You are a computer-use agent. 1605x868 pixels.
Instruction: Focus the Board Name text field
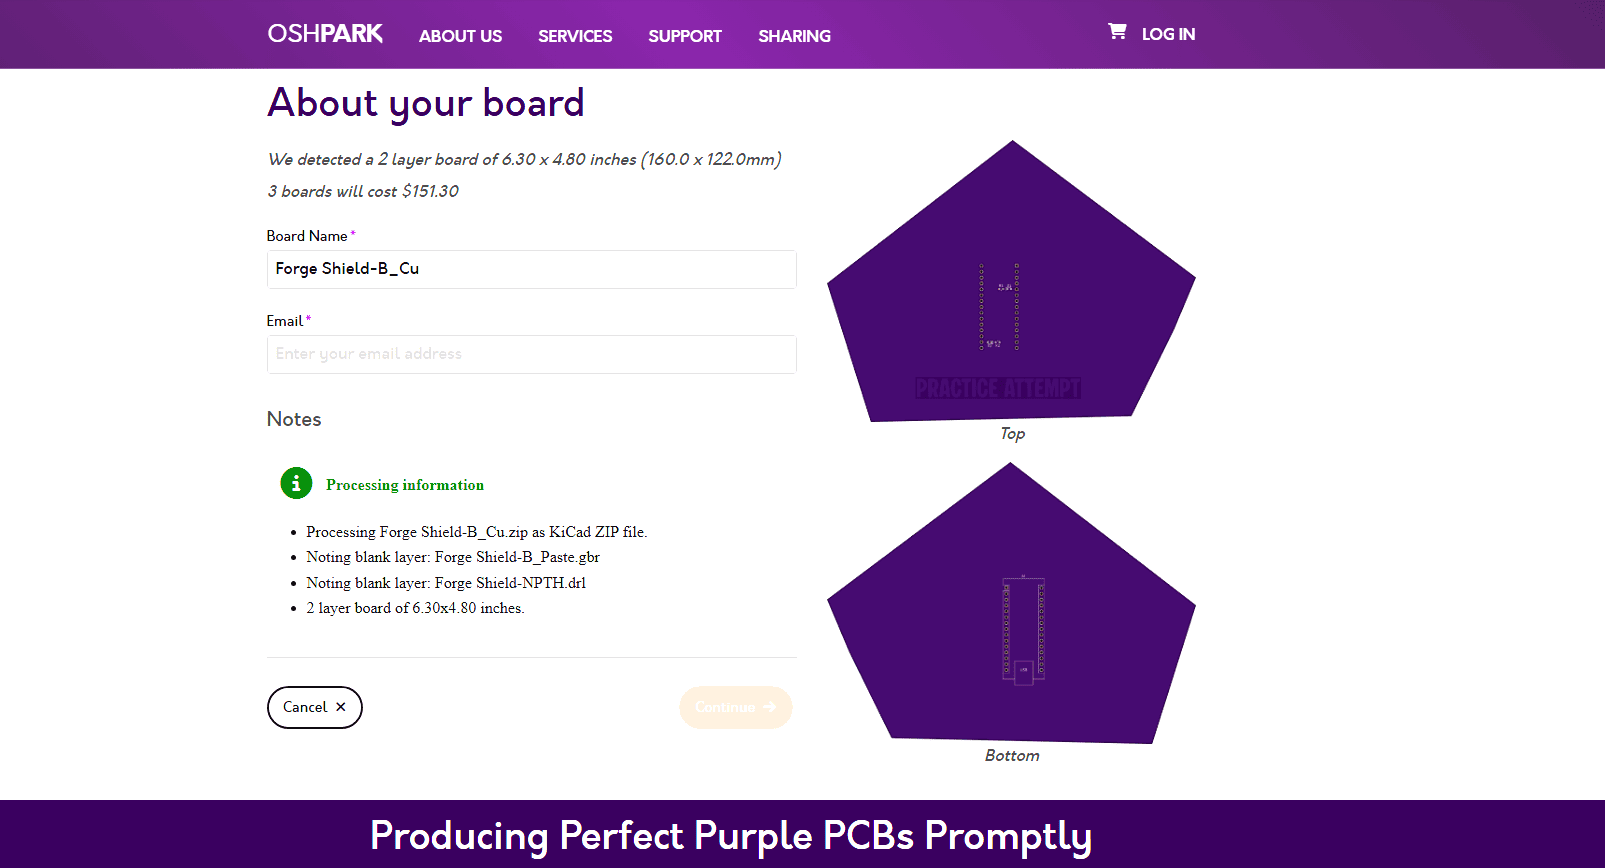(531, 269)
